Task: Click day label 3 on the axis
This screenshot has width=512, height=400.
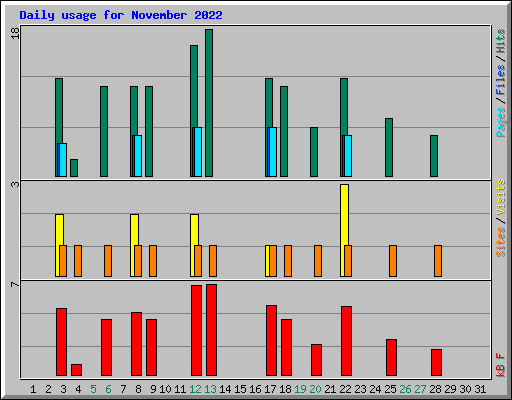Action: click(63, 389)
